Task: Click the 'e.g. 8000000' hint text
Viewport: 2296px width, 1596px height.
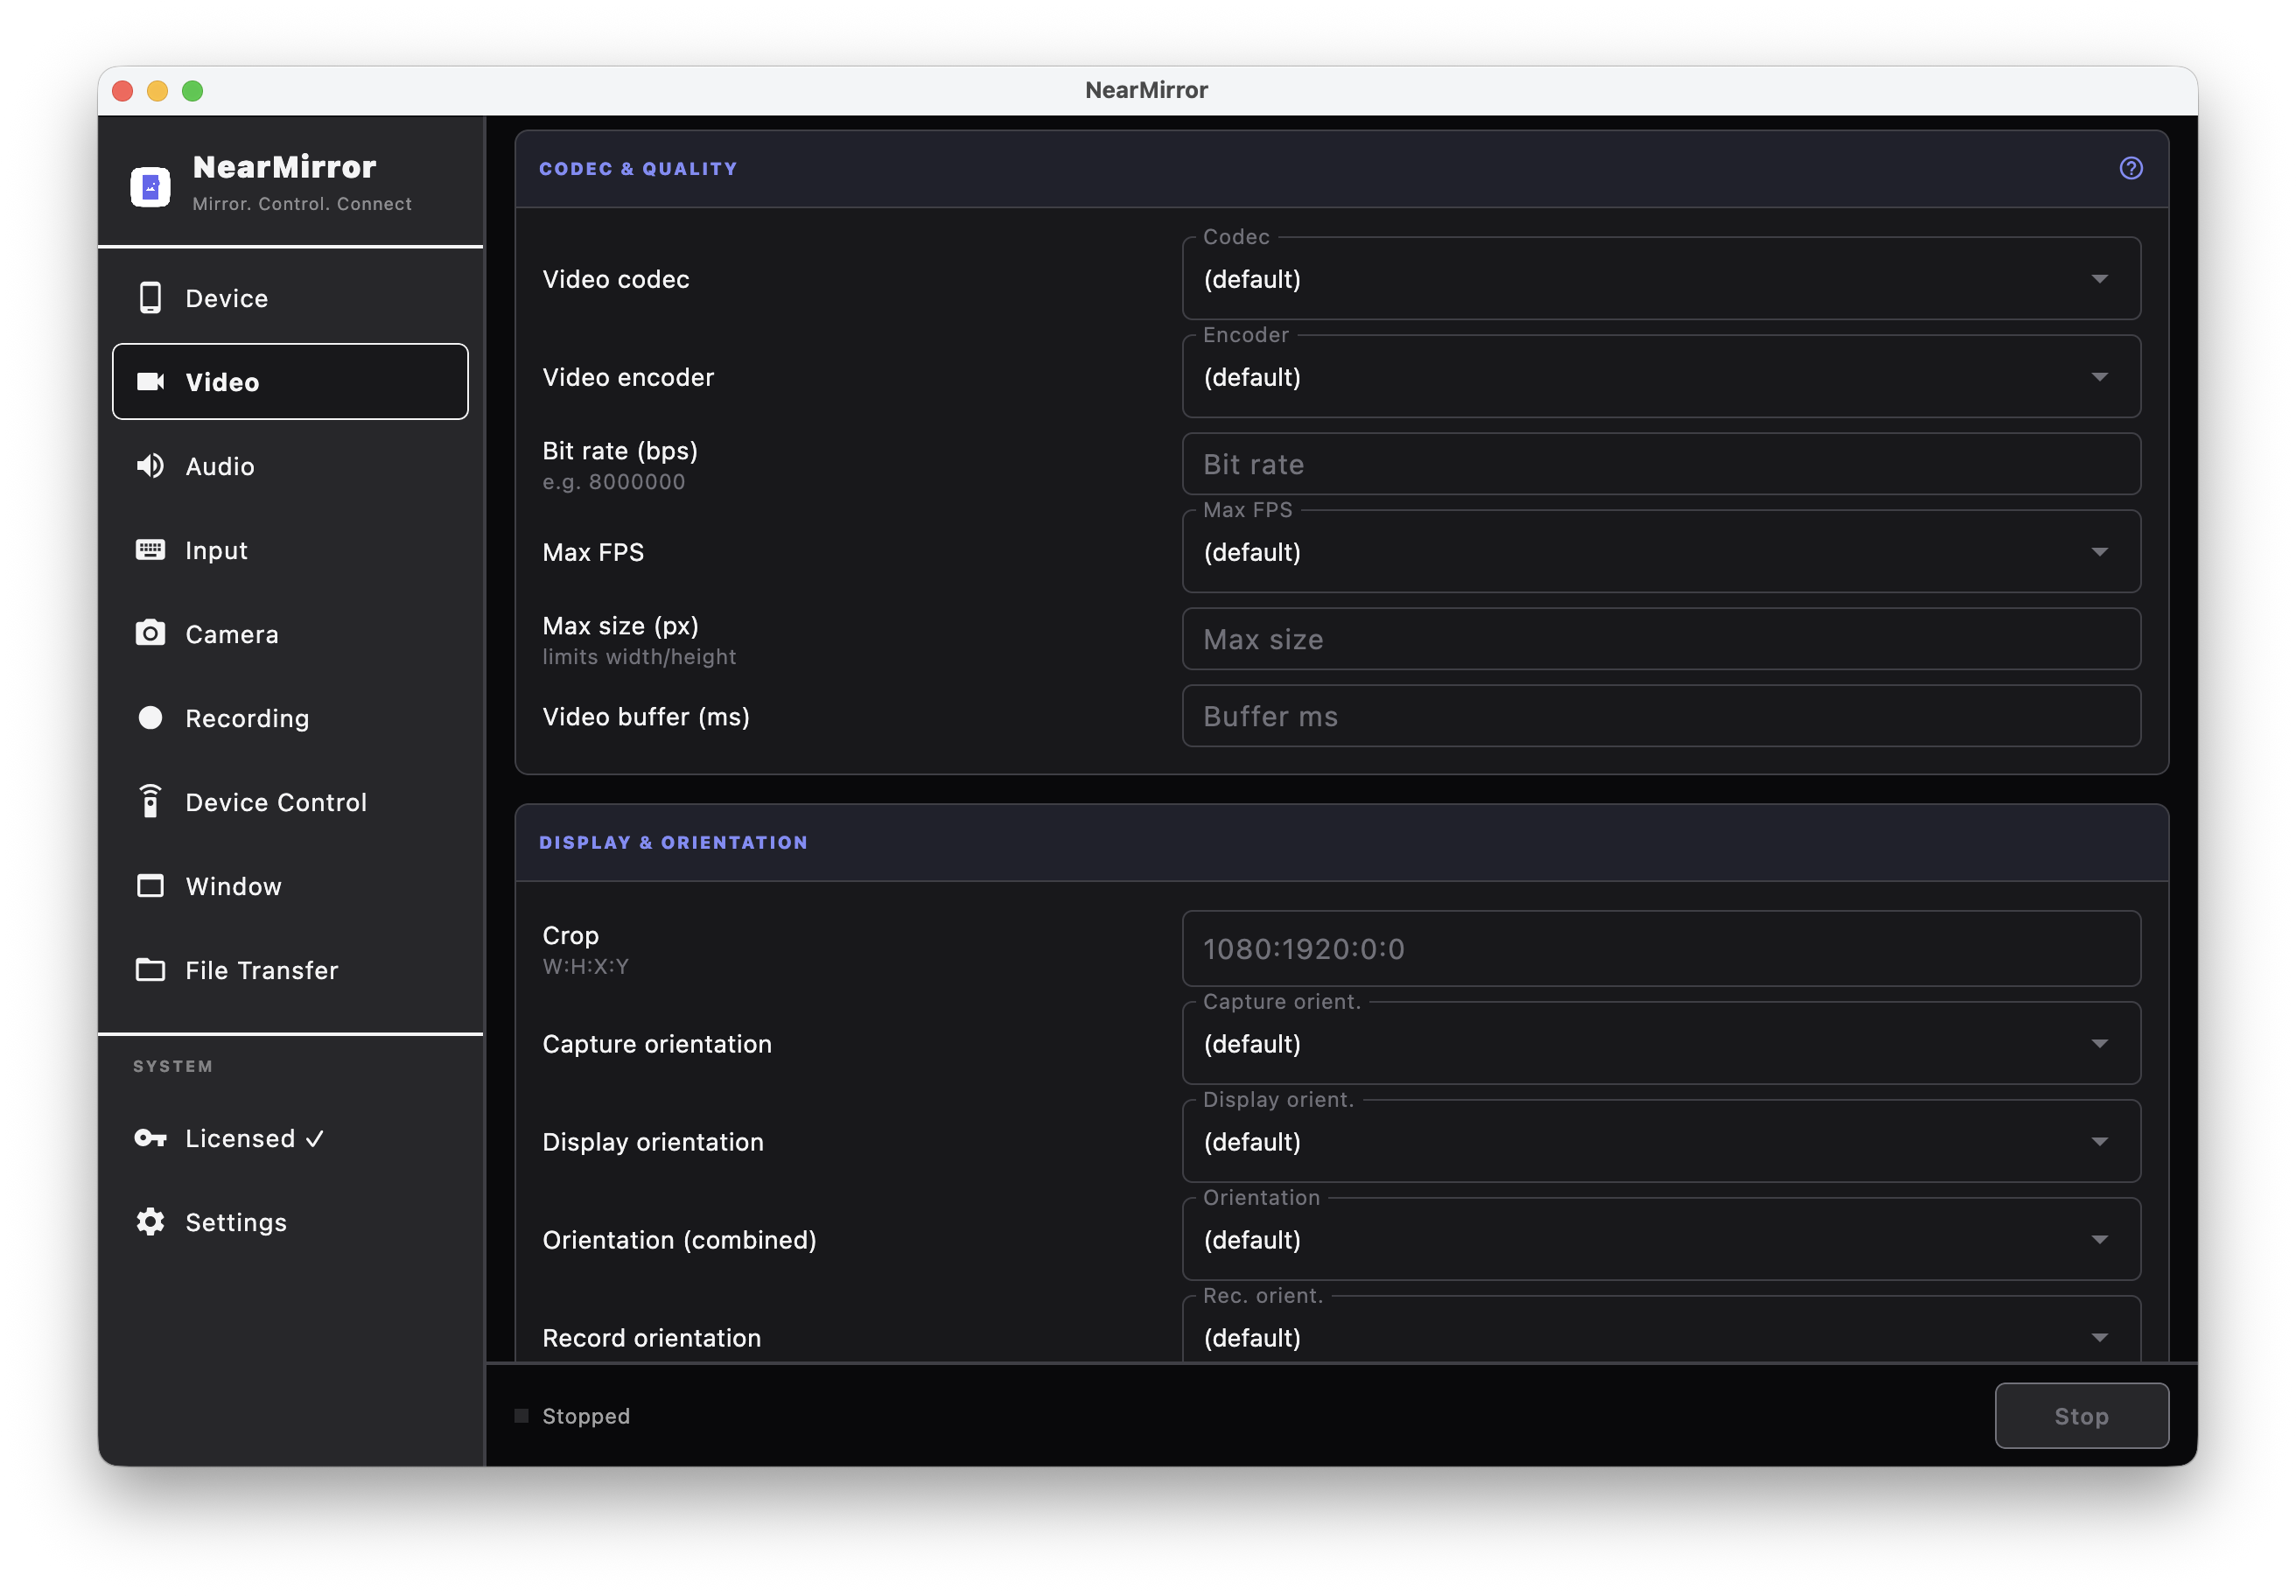Action: pos(613,482)
